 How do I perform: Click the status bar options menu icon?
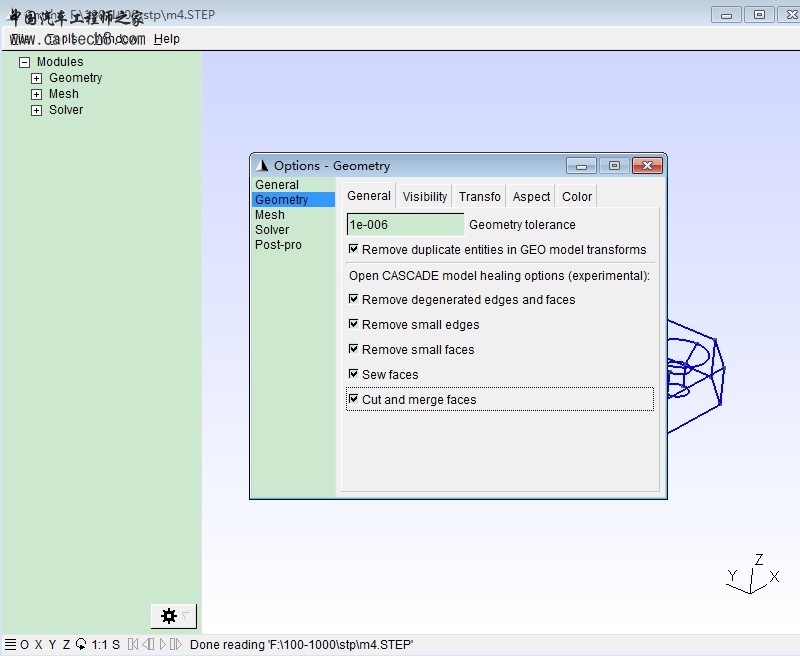tap(10, 645)
